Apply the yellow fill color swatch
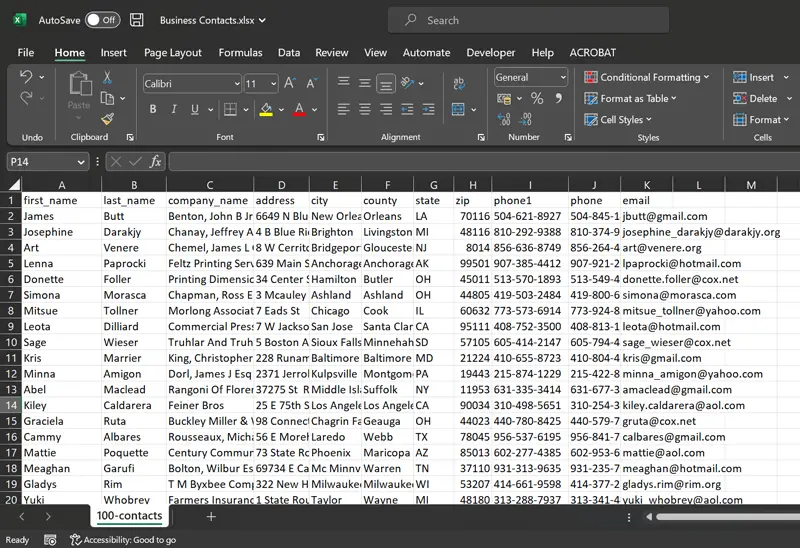Image resolution: width=800 pixels, height=548 pixels. pyautogui.click(x=265, y=109)
